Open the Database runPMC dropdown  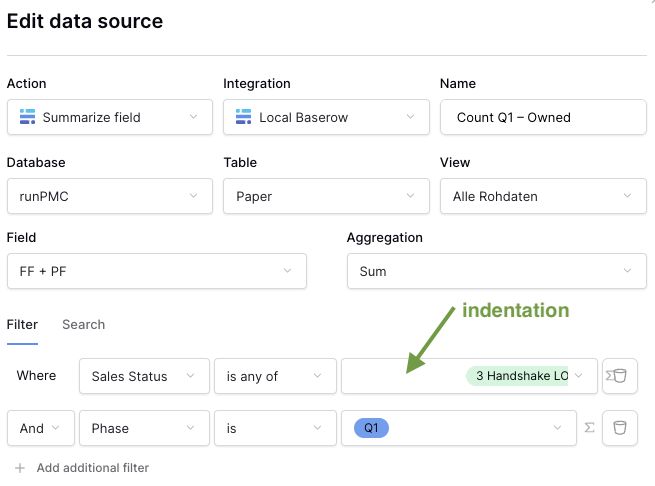pyautogui.click(x=110, y=196)
